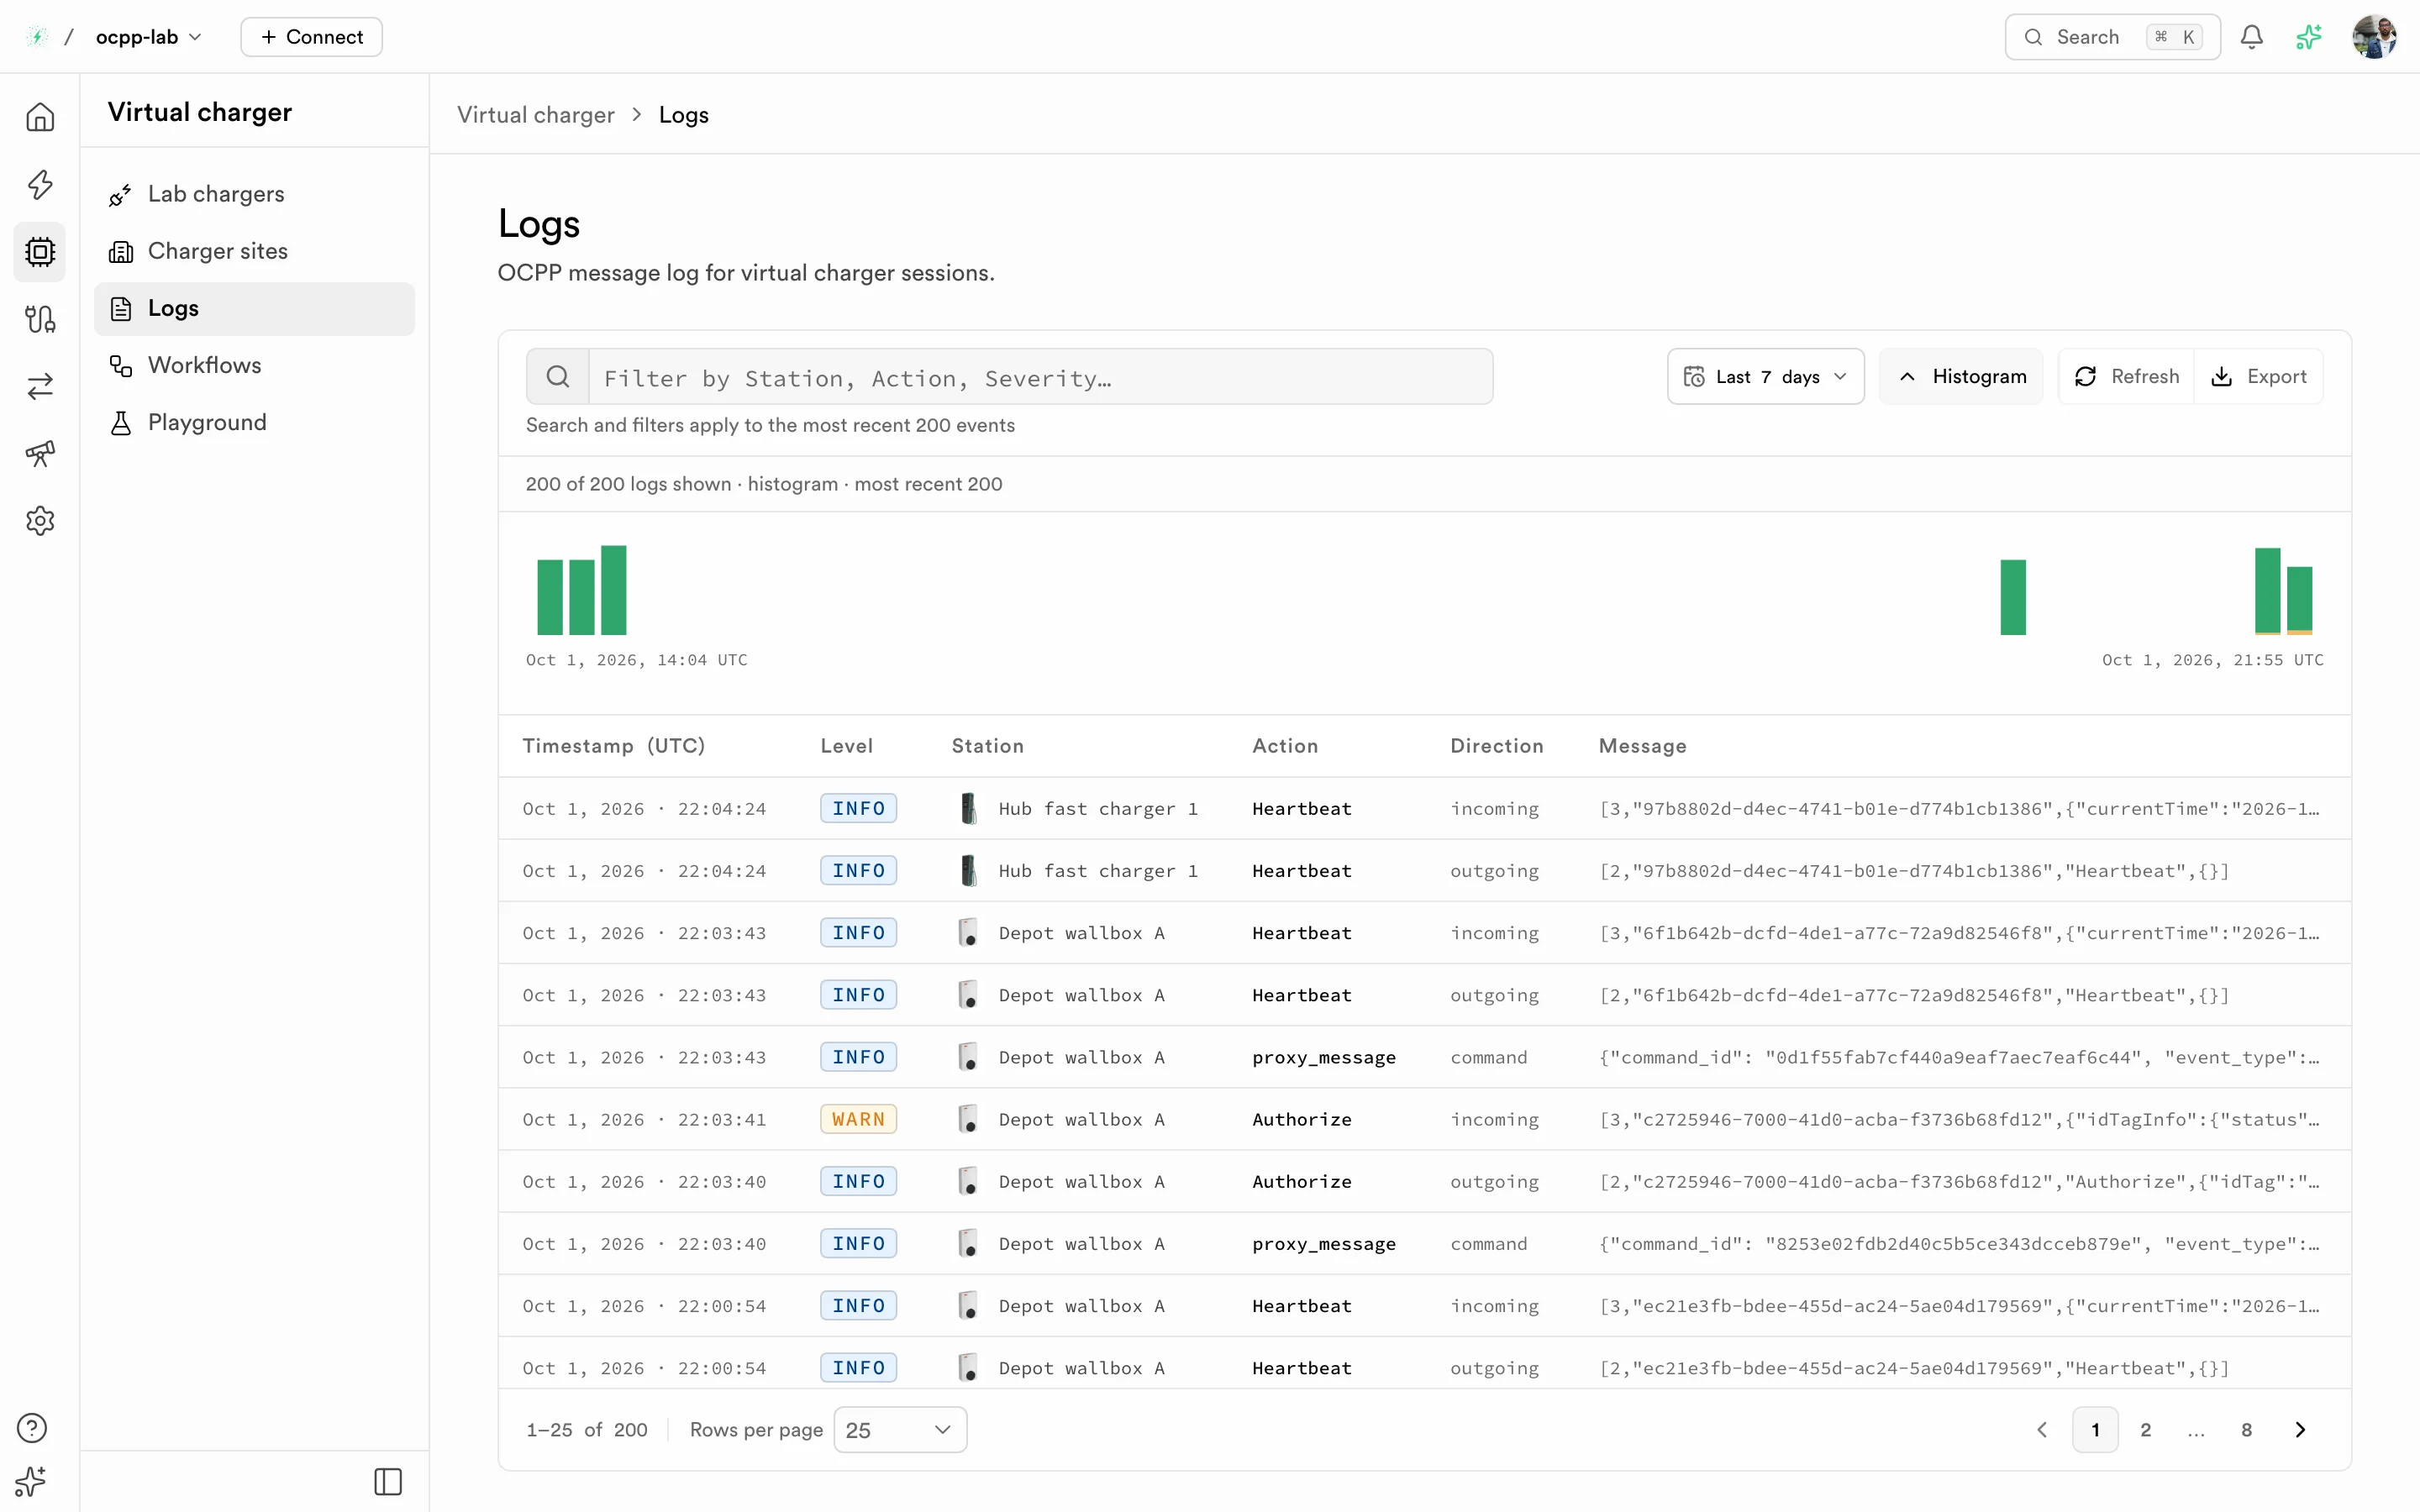Click the Timestamp (UTC) column header
The image size is (2420, 1512).
click(x=613, y=746)
